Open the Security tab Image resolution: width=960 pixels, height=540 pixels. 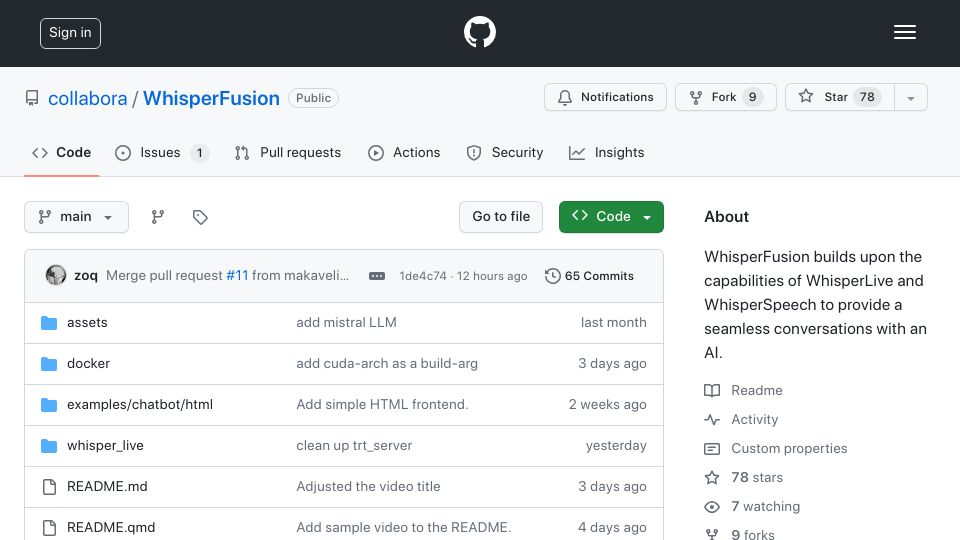coord(504,152)
